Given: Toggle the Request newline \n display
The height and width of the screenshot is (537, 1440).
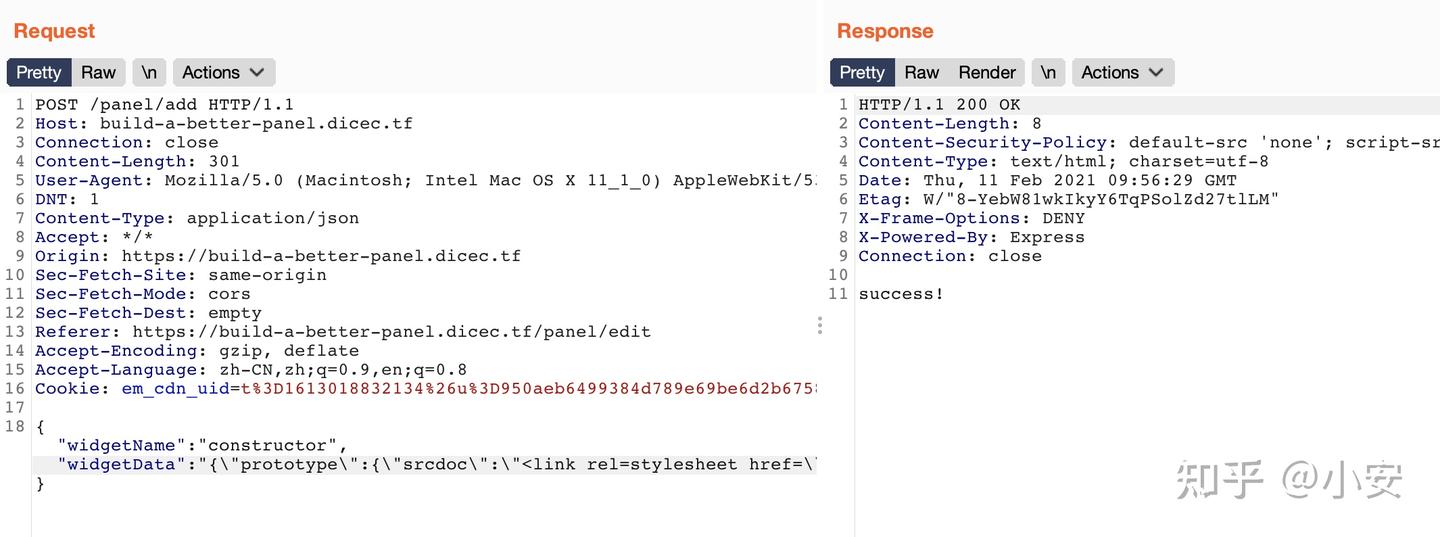Looking at the screenshot, I should click(149, 72).
